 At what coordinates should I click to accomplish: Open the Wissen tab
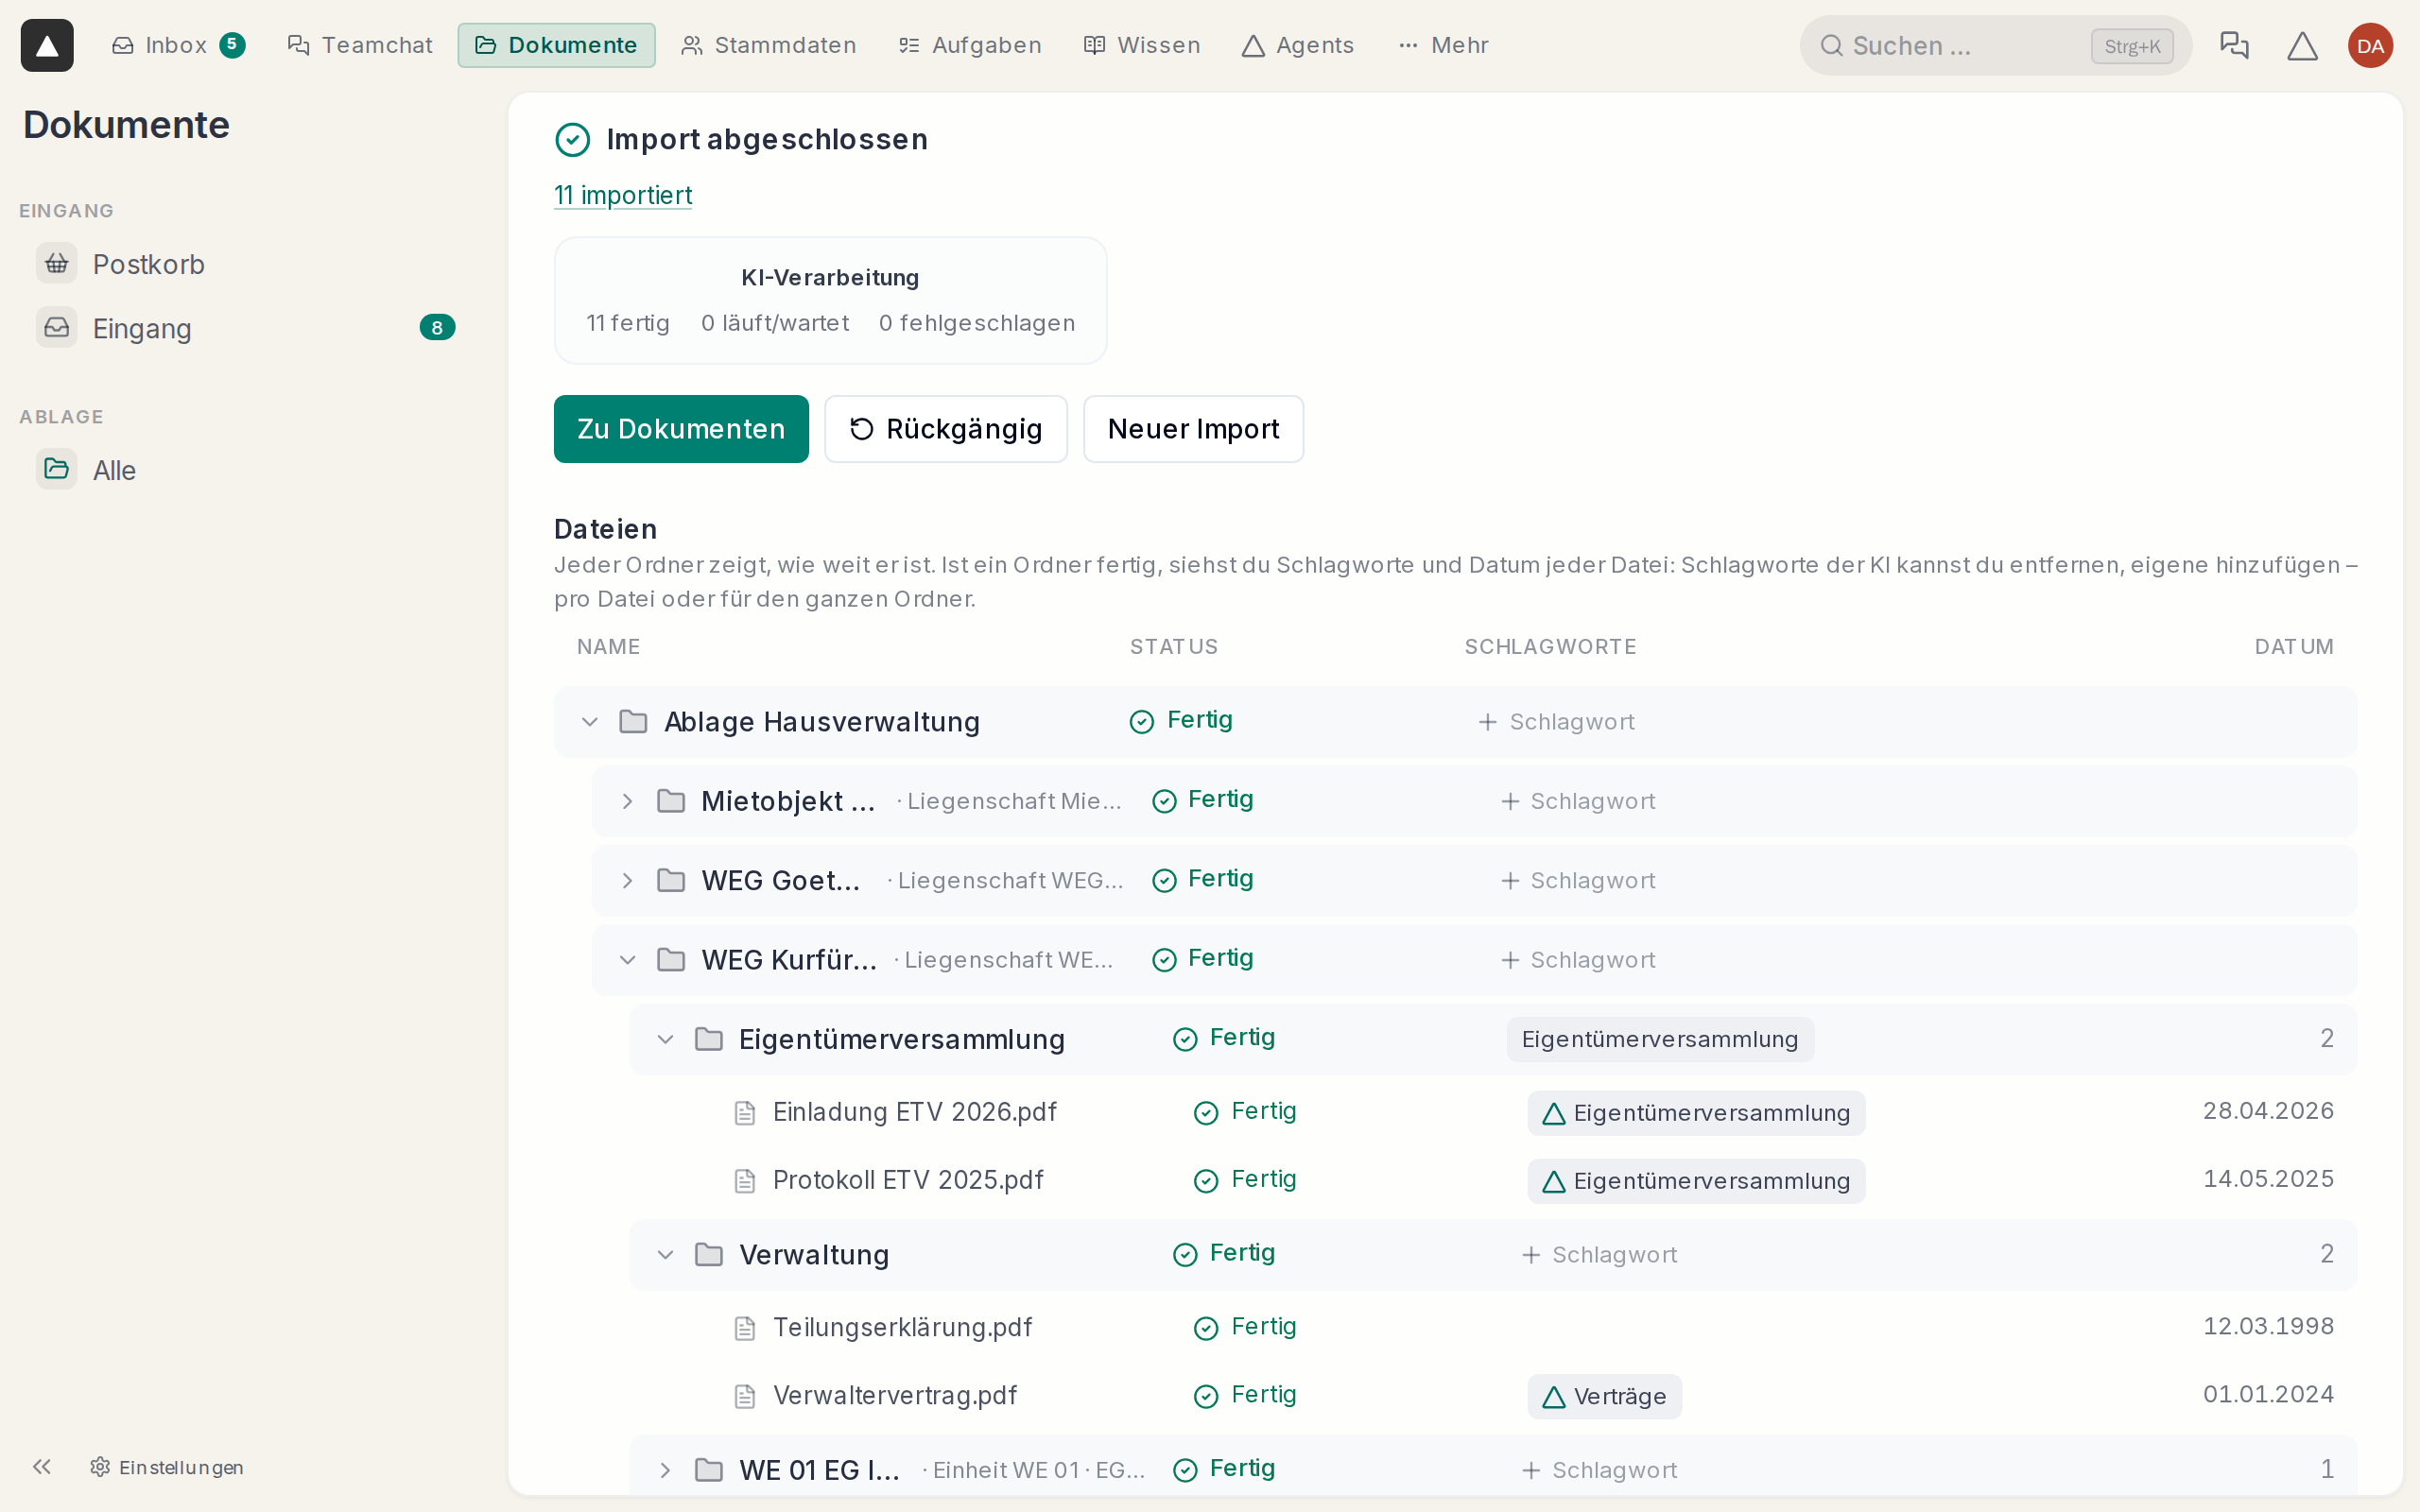point(1142,45)
